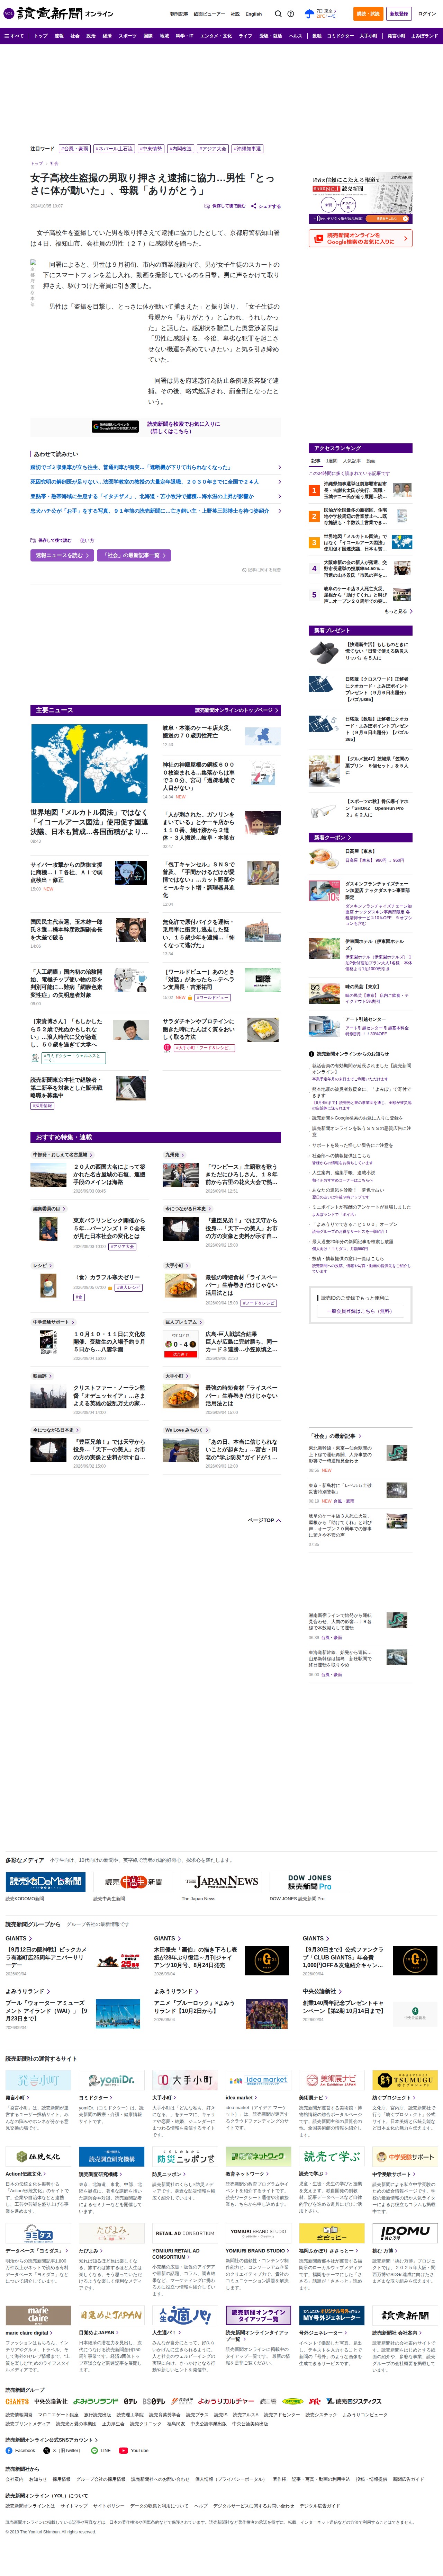The width and height of the screenshot is (443, 2576).
Task: Expand related article 死因究明の解剖医 chevron
Action: pos(279,482)
